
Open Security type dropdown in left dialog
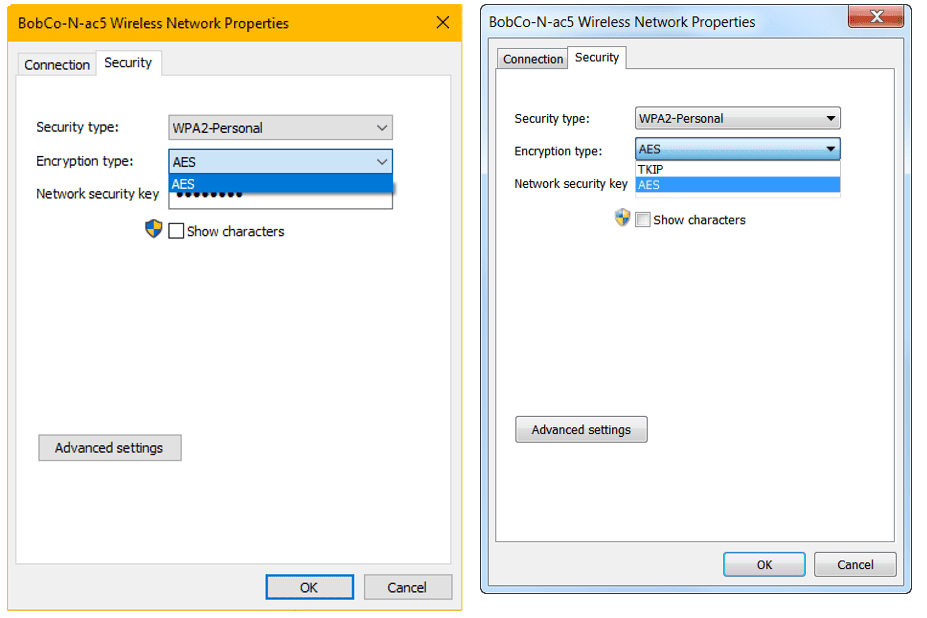(x=280, y=128)
